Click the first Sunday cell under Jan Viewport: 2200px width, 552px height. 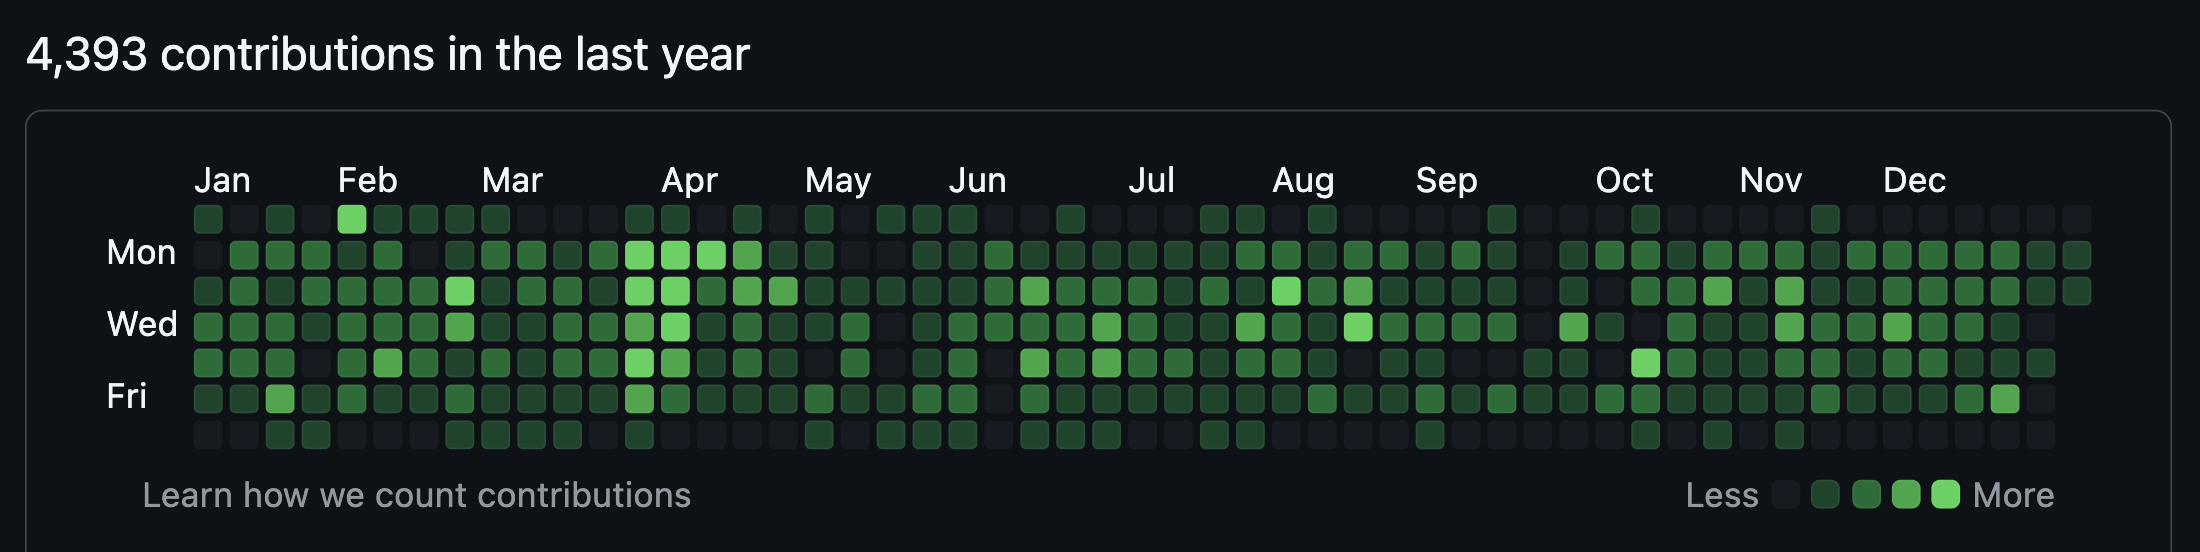(208, 219)
